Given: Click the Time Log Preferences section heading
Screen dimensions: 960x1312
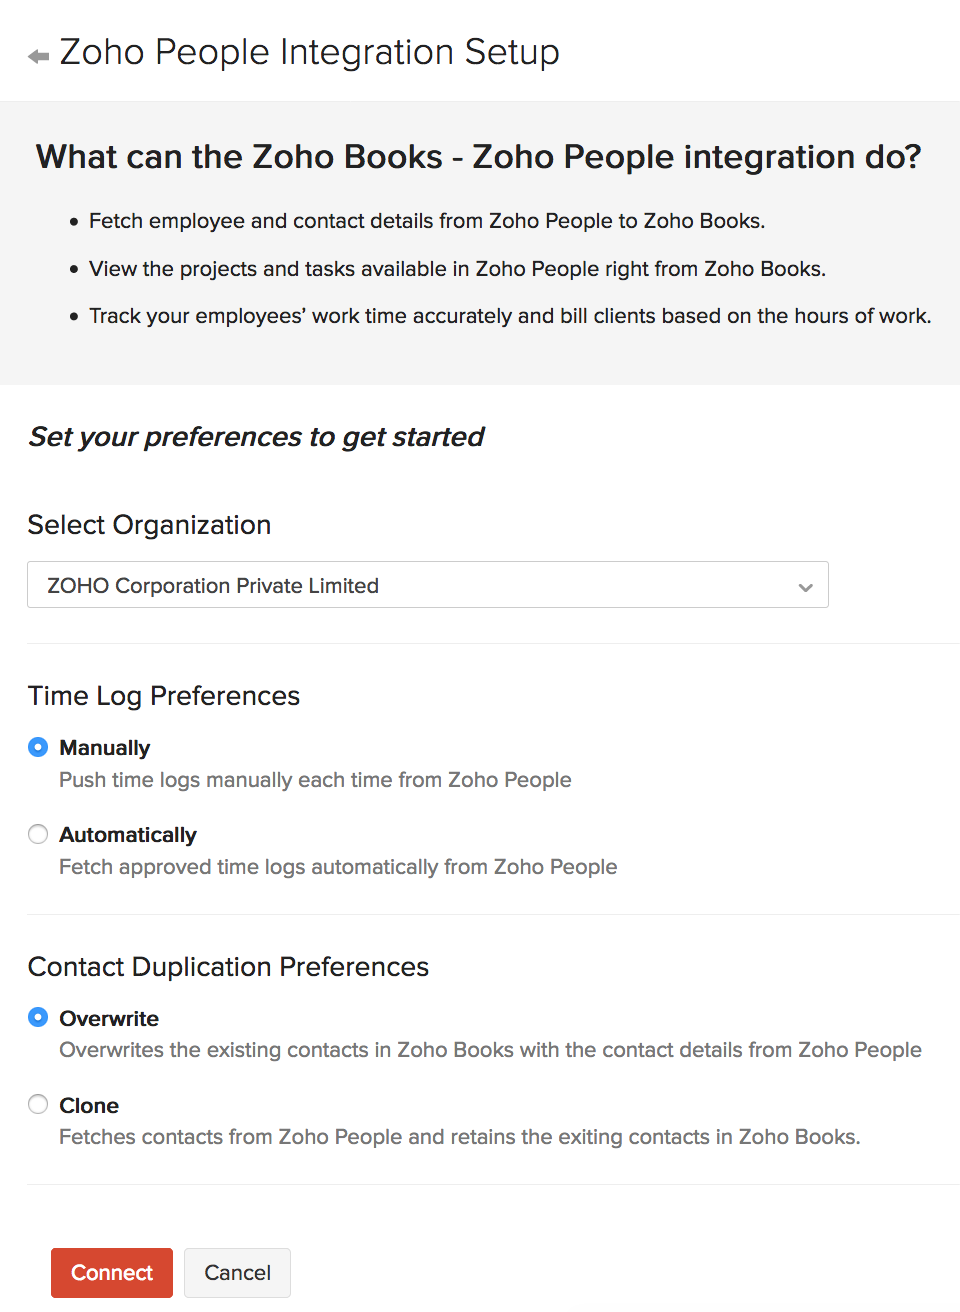Looking at the screenshot, I should pos(164,696).
